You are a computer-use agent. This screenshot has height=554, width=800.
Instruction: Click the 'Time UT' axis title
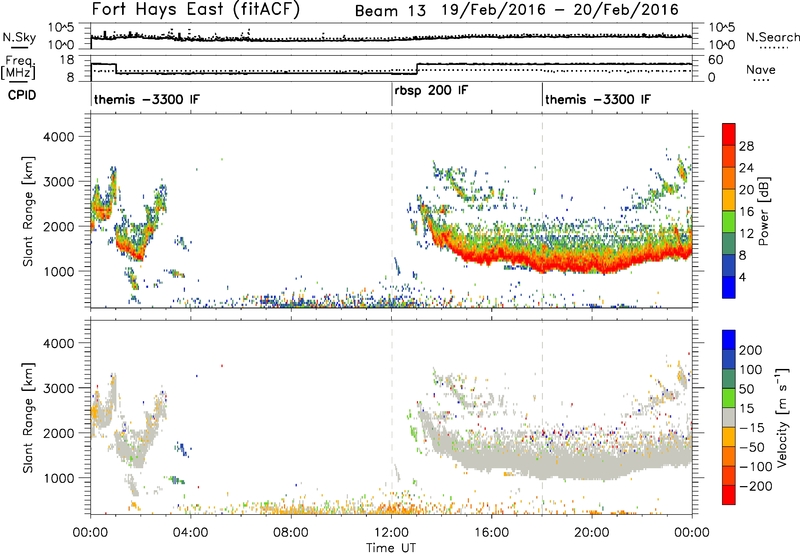391,548
